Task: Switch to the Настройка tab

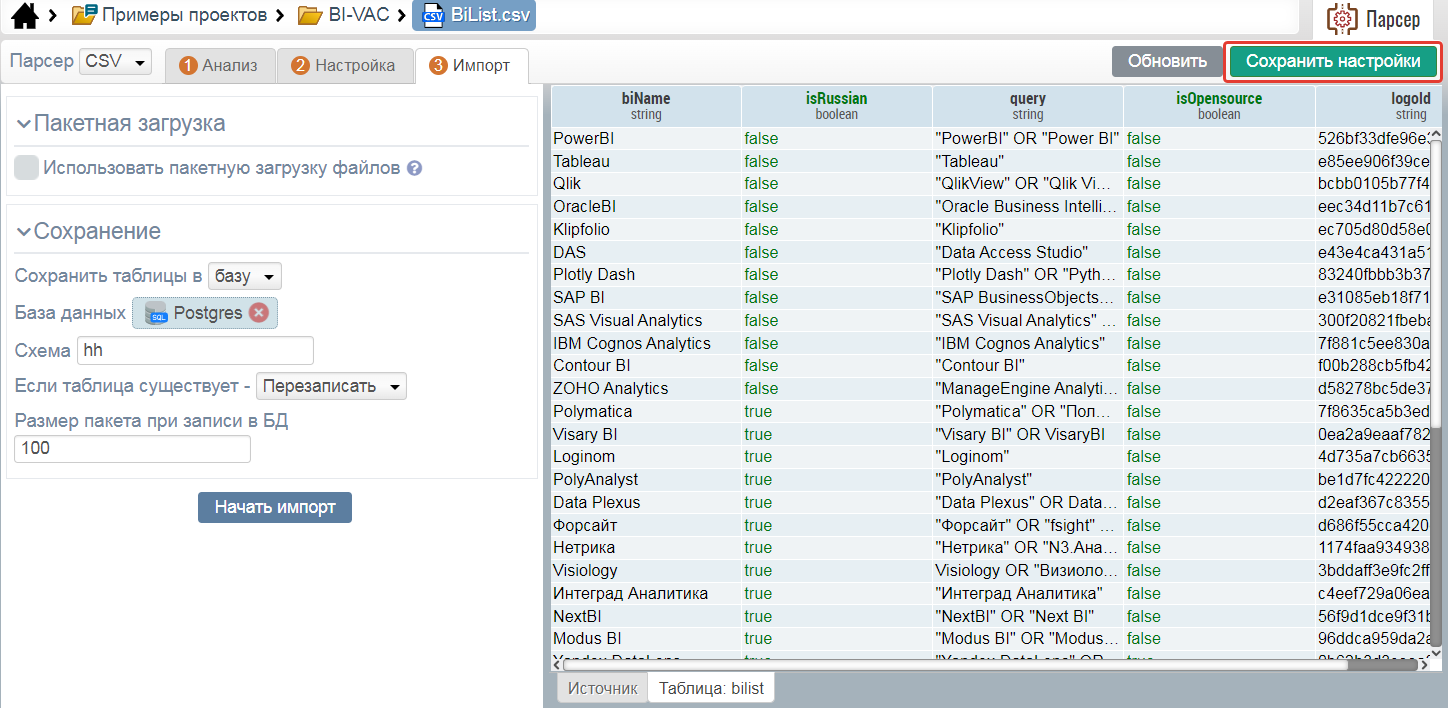Action: coord(343,65)
